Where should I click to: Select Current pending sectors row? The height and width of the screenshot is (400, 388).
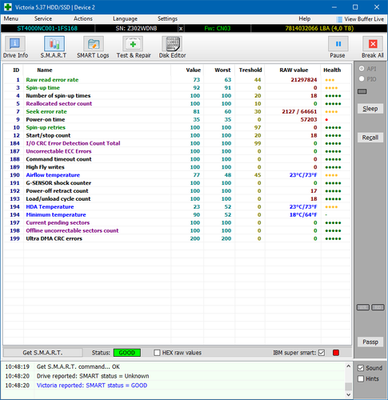tap(177, 223)
